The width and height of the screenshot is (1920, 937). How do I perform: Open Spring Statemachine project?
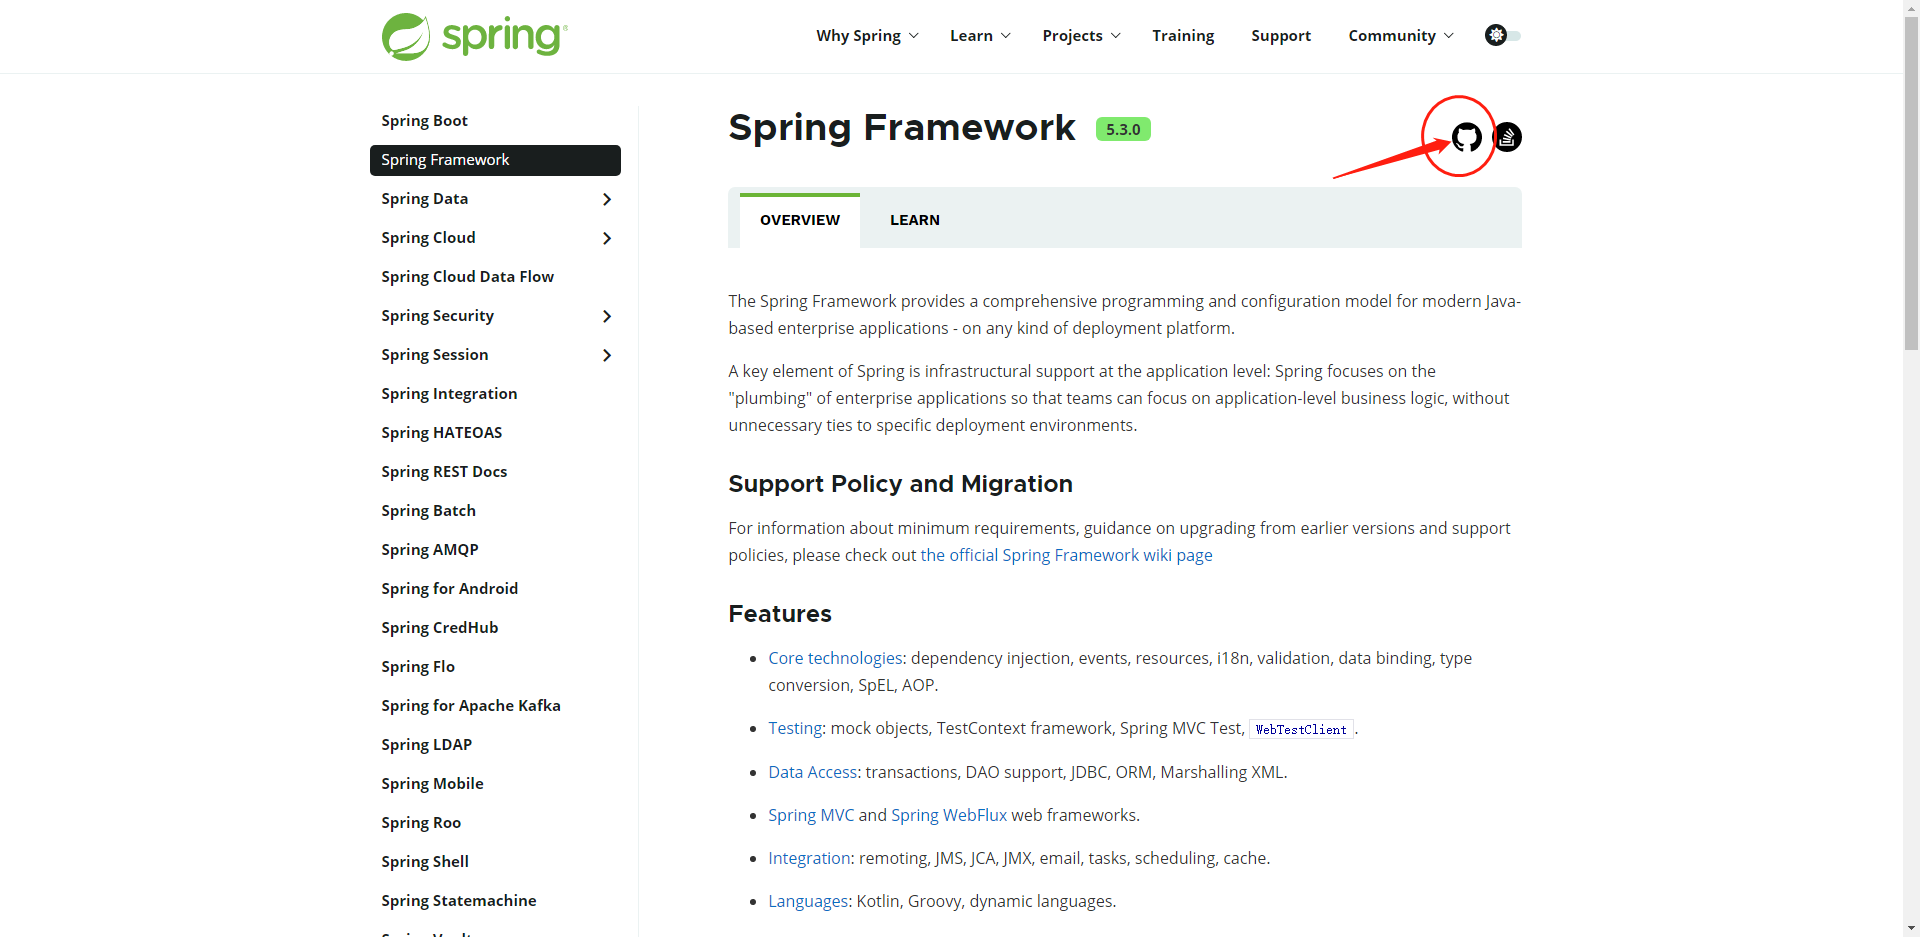[x=458, y=901]
